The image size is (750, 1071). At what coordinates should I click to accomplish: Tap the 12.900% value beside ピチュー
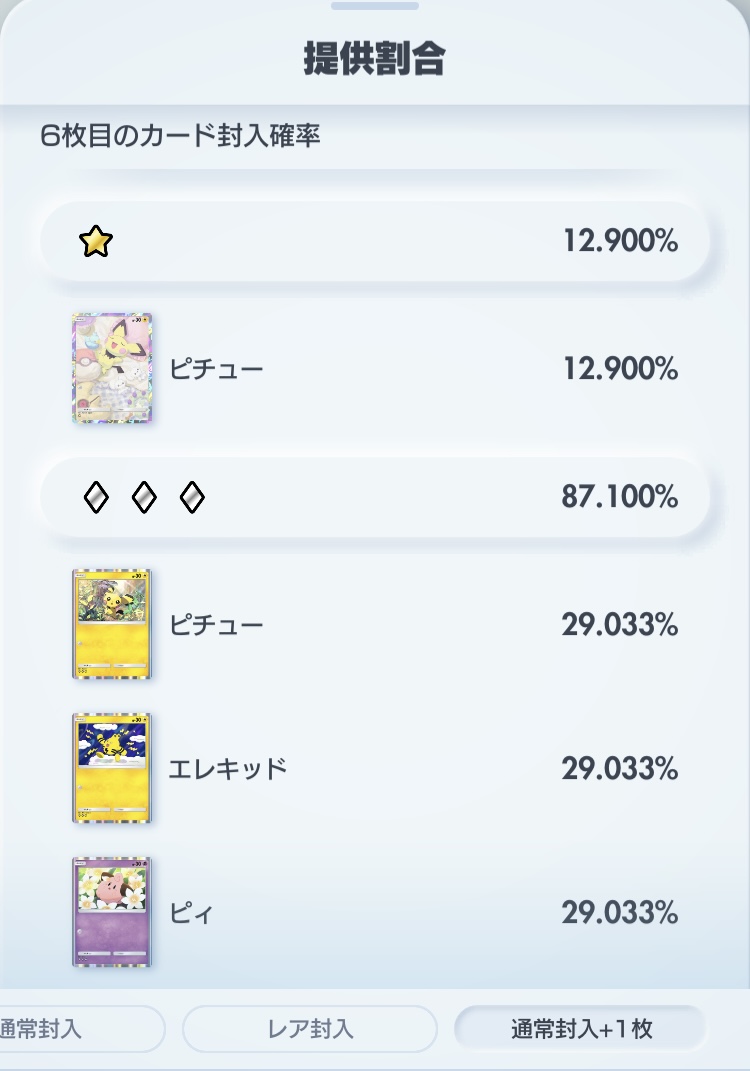620,369
